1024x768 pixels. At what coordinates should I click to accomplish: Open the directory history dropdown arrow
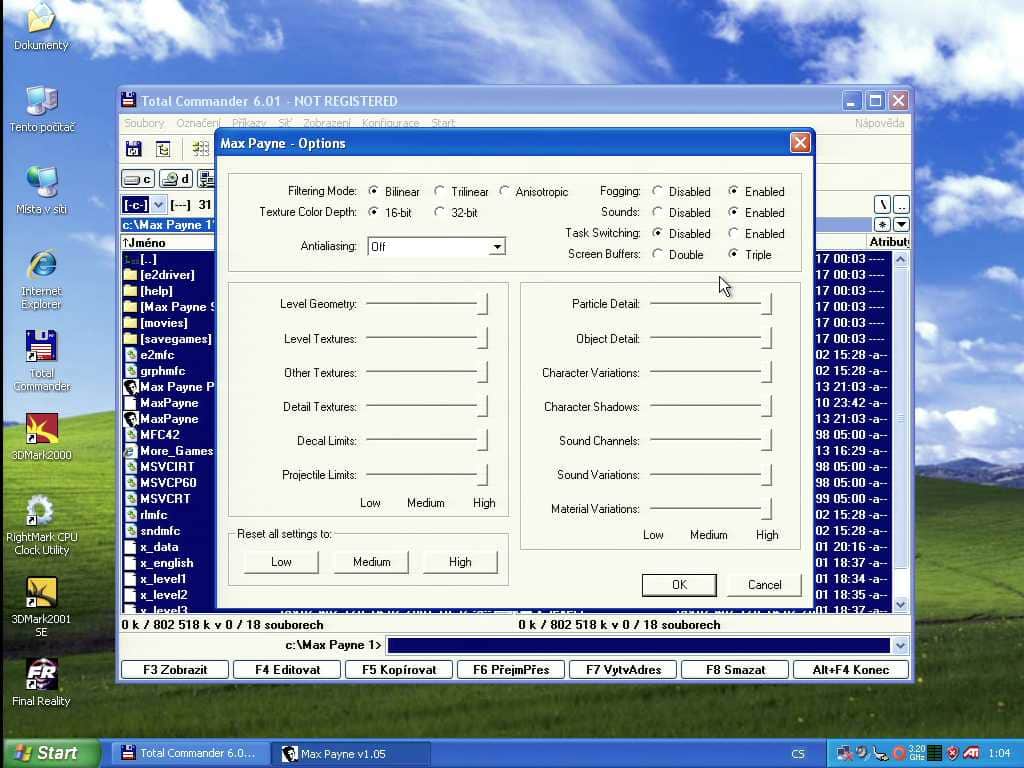tap(901, 225)
